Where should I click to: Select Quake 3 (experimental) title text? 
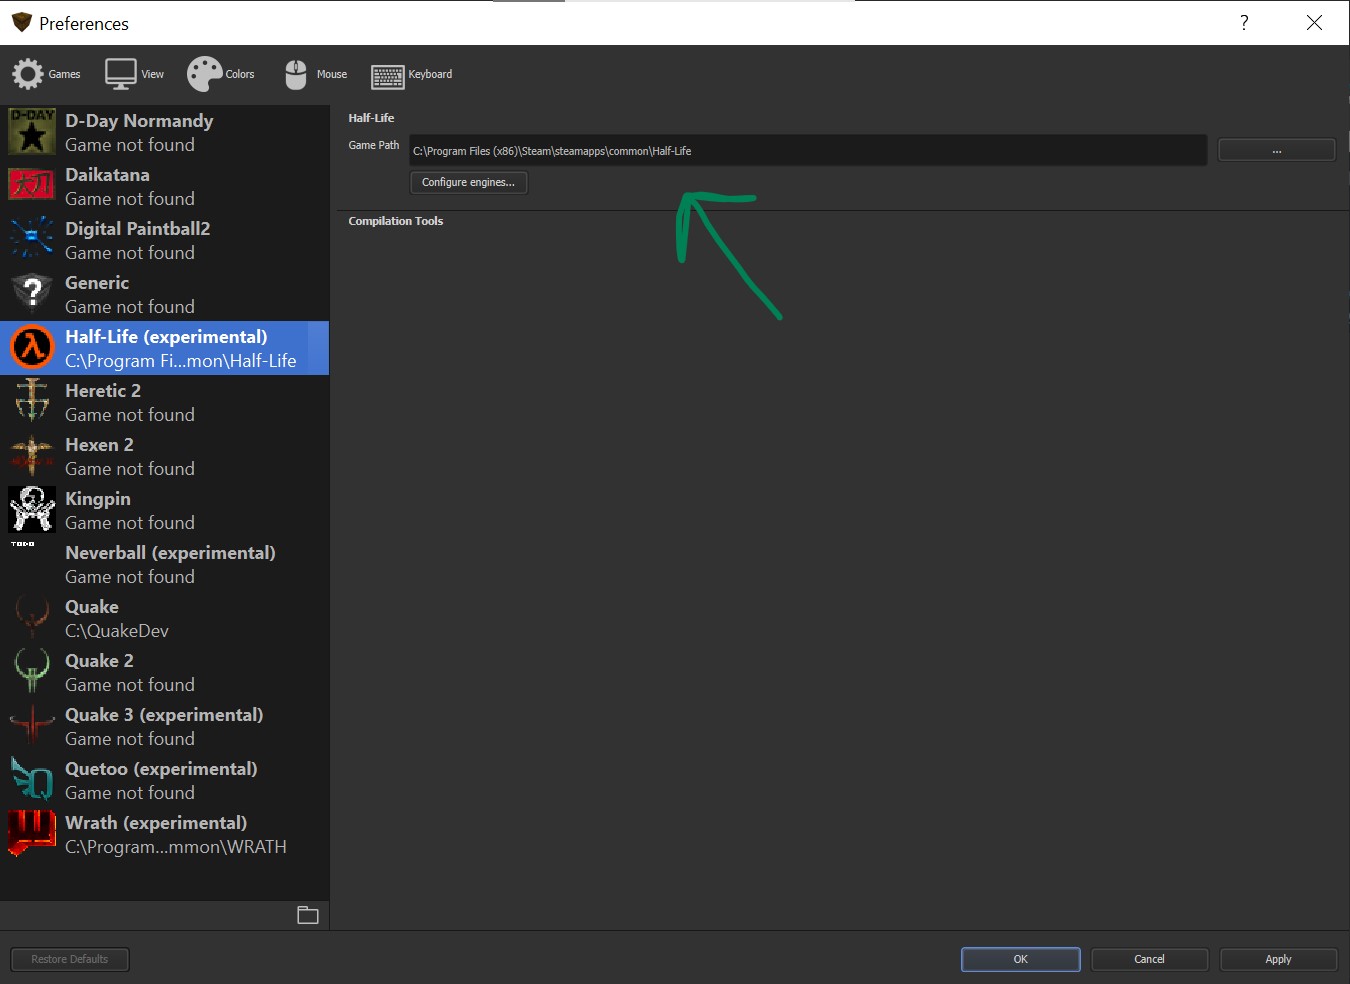coord(164,715)
